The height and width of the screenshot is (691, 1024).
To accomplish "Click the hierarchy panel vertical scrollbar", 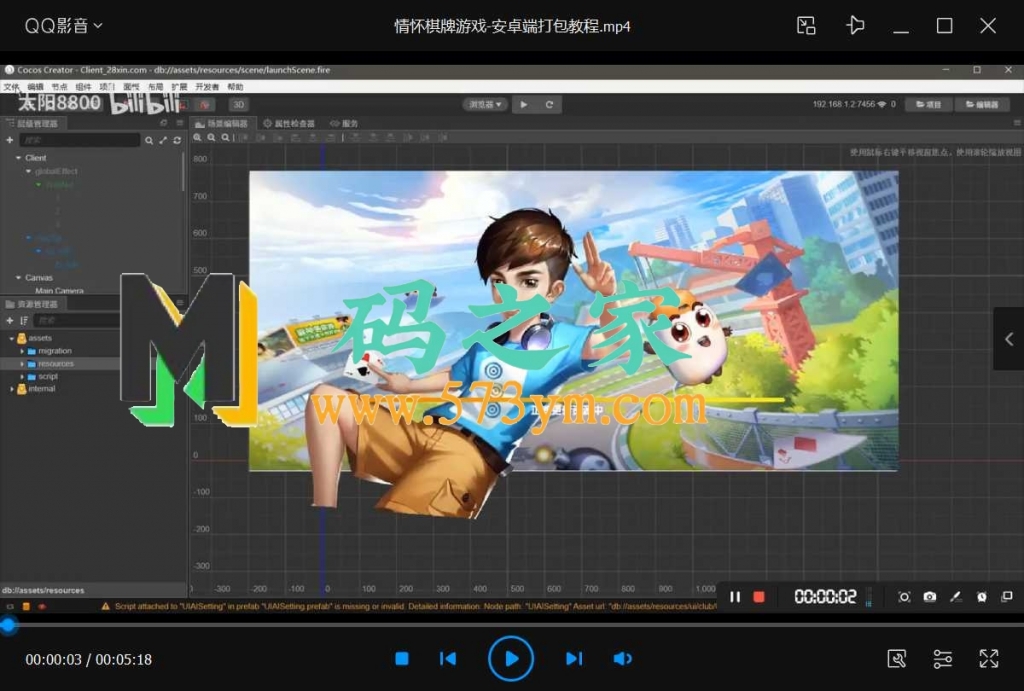I will (x=184, y=171).
